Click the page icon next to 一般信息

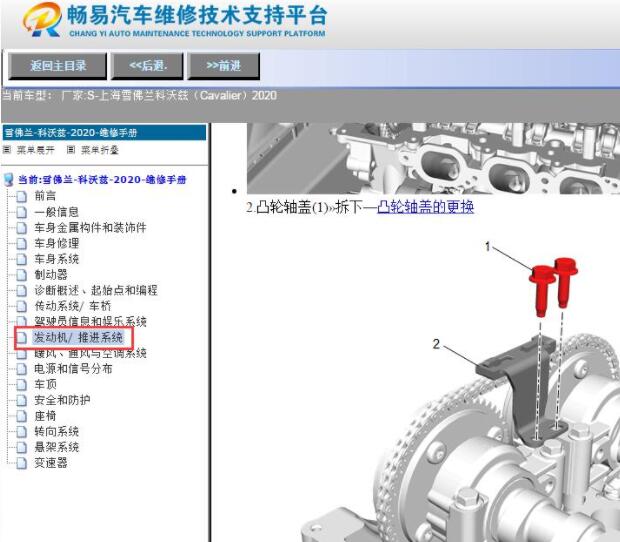[x=21, y=212]
